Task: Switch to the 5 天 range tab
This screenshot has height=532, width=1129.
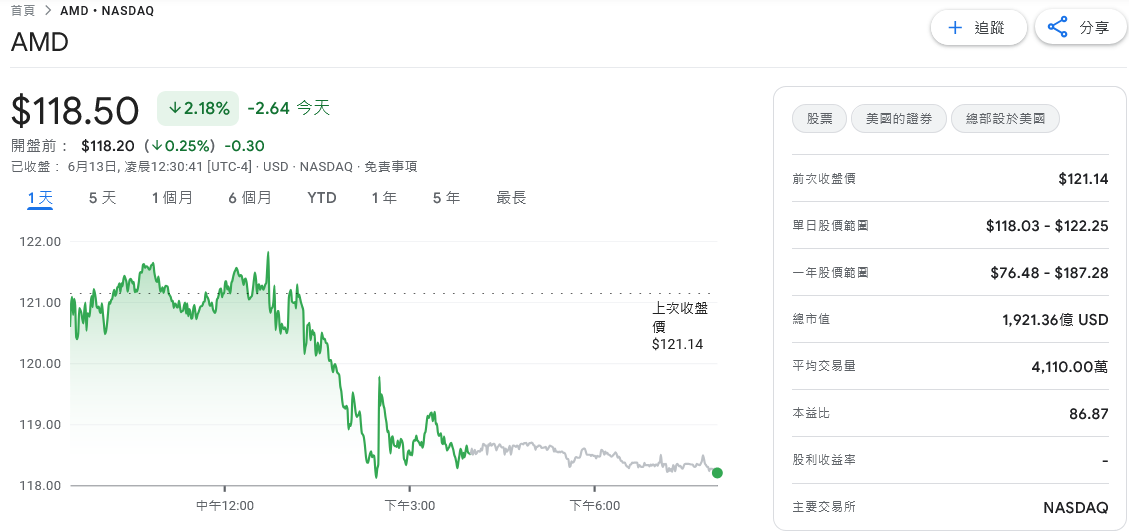Action: coord(102,198)
